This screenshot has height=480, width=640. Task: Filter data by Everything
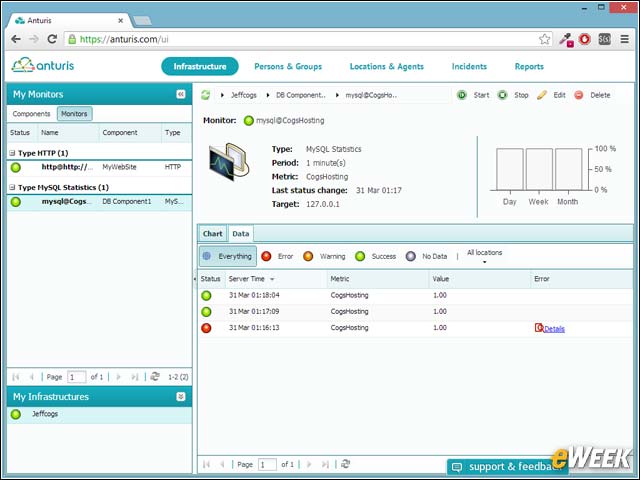pyautogui.click(x=228, y=256)
